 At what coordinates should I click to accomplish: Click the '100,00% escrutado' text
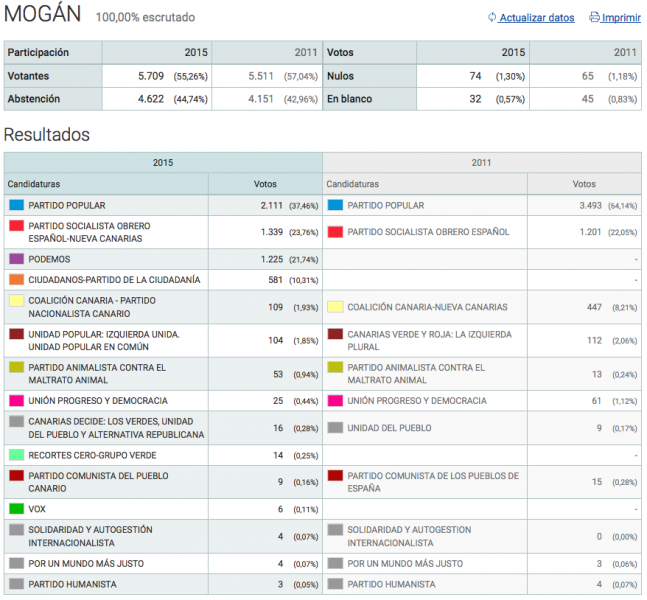(x=145, y=17)
